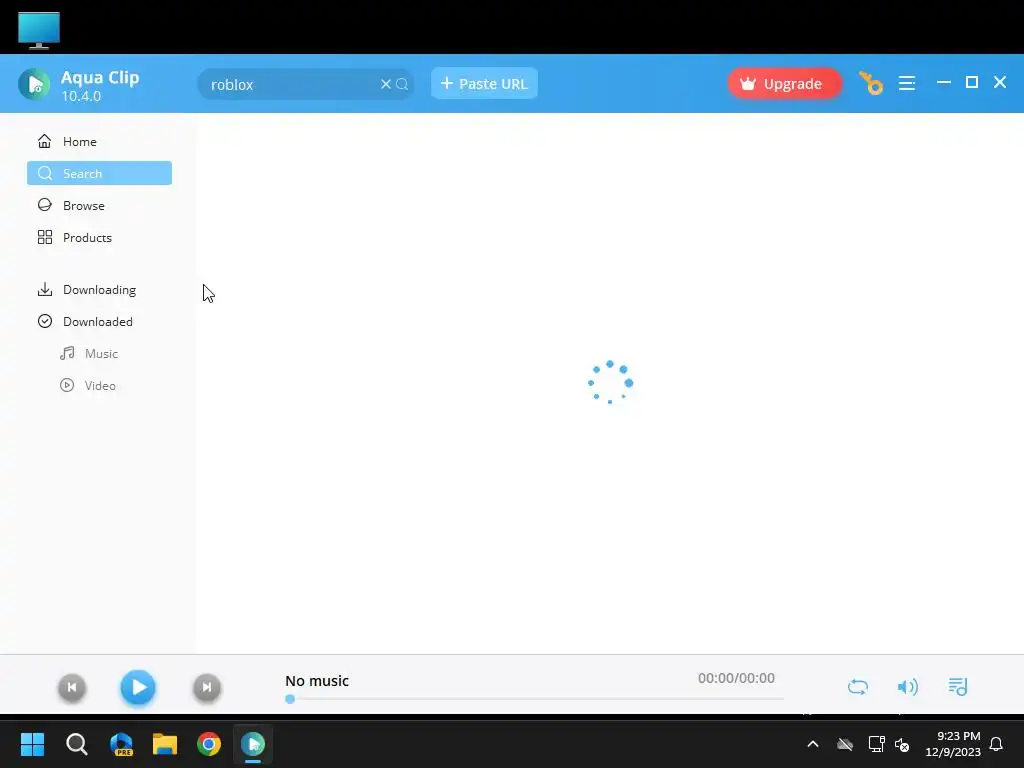Click the No music track title

[317, 680]
